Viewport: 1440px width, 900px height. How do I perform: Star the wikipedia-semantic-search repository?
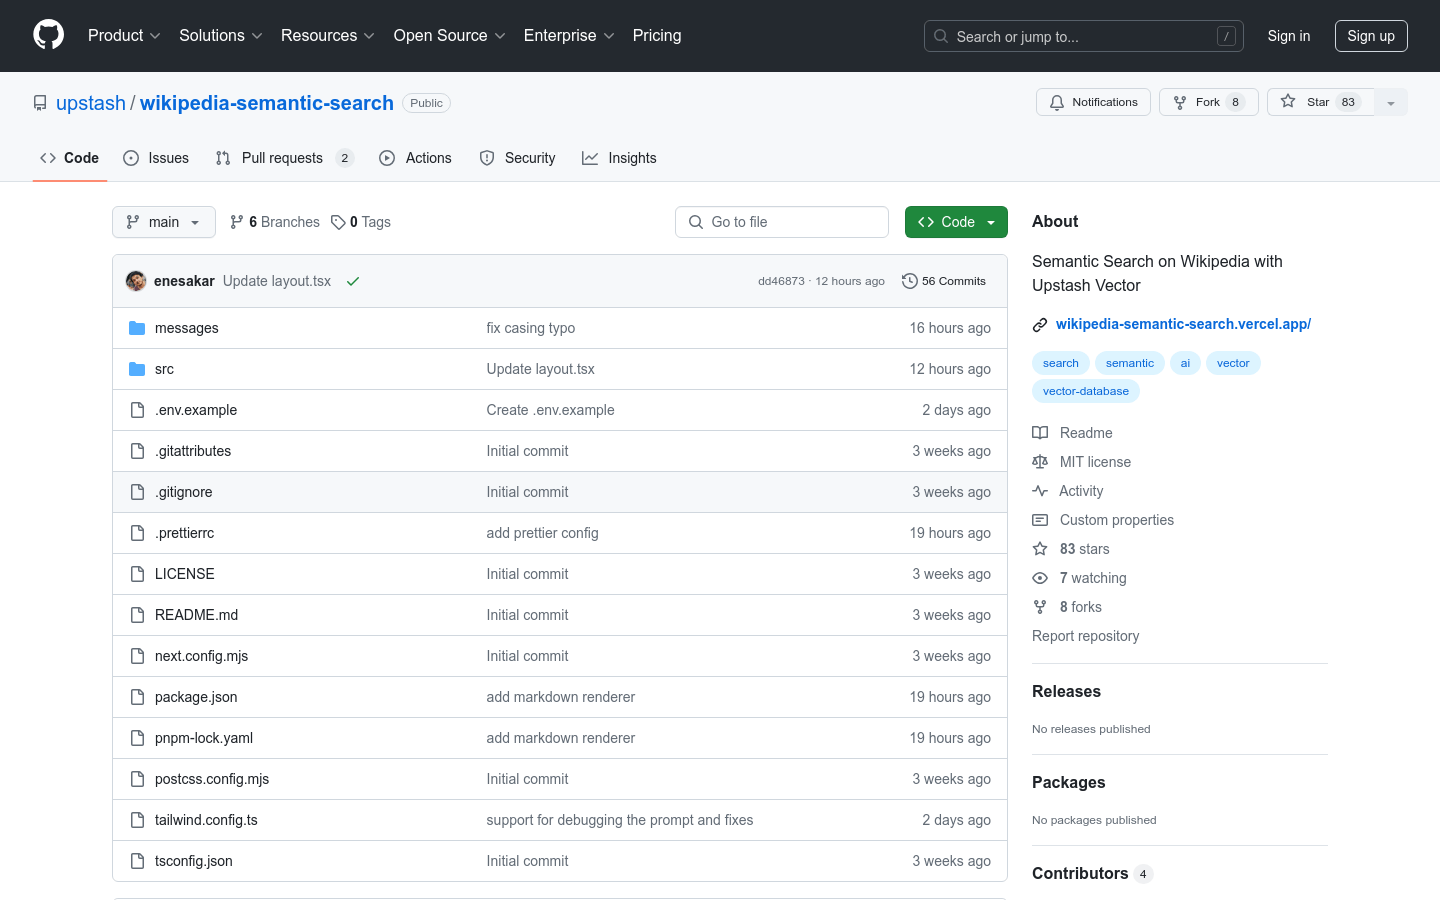point(1321,102)
